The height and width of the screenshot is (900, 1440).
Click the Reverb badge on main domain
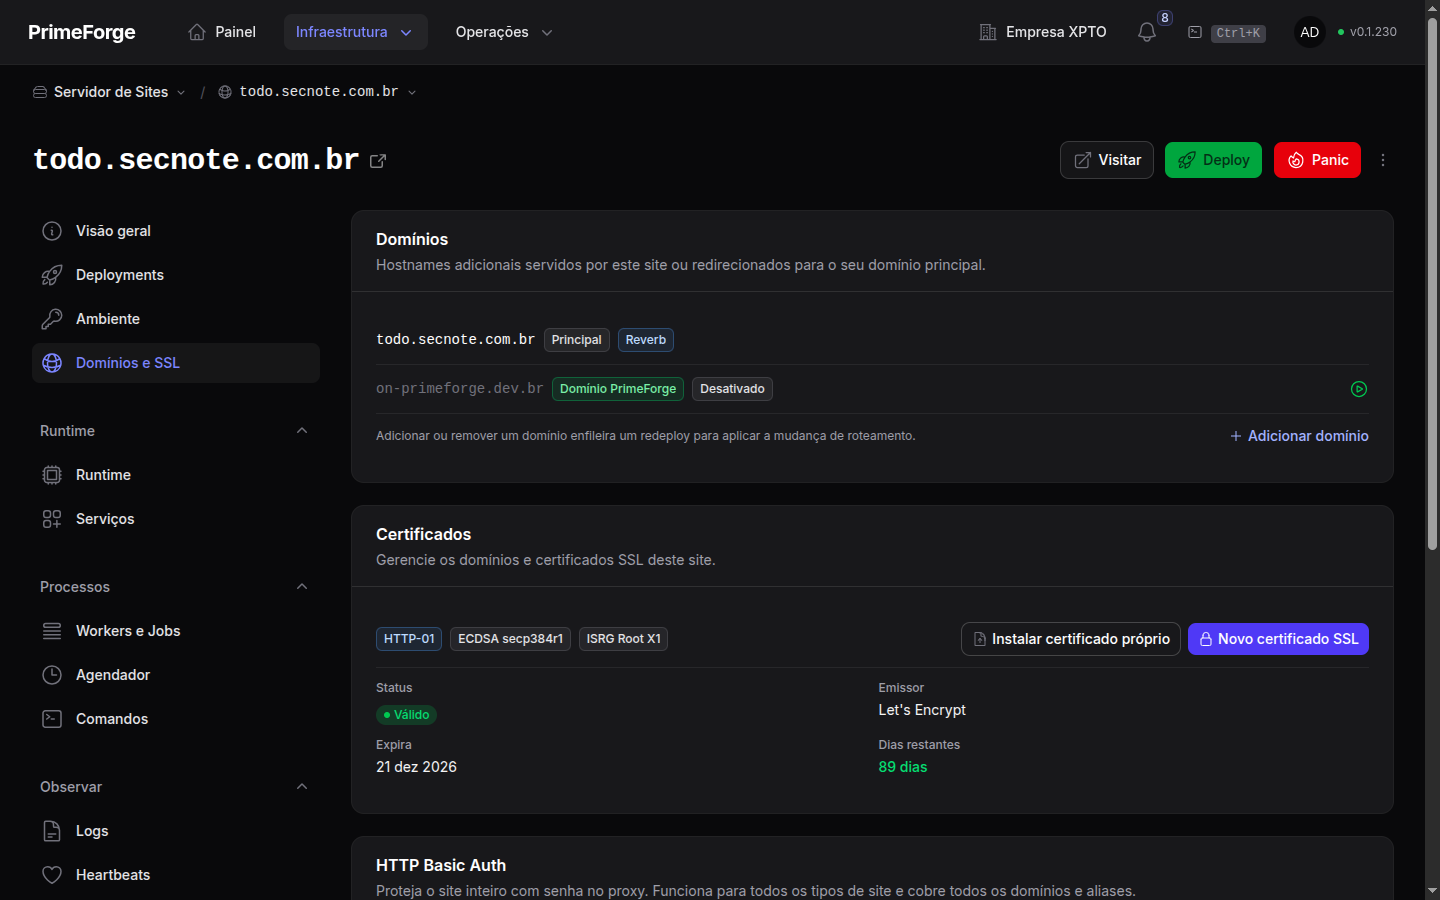(646, 340)
